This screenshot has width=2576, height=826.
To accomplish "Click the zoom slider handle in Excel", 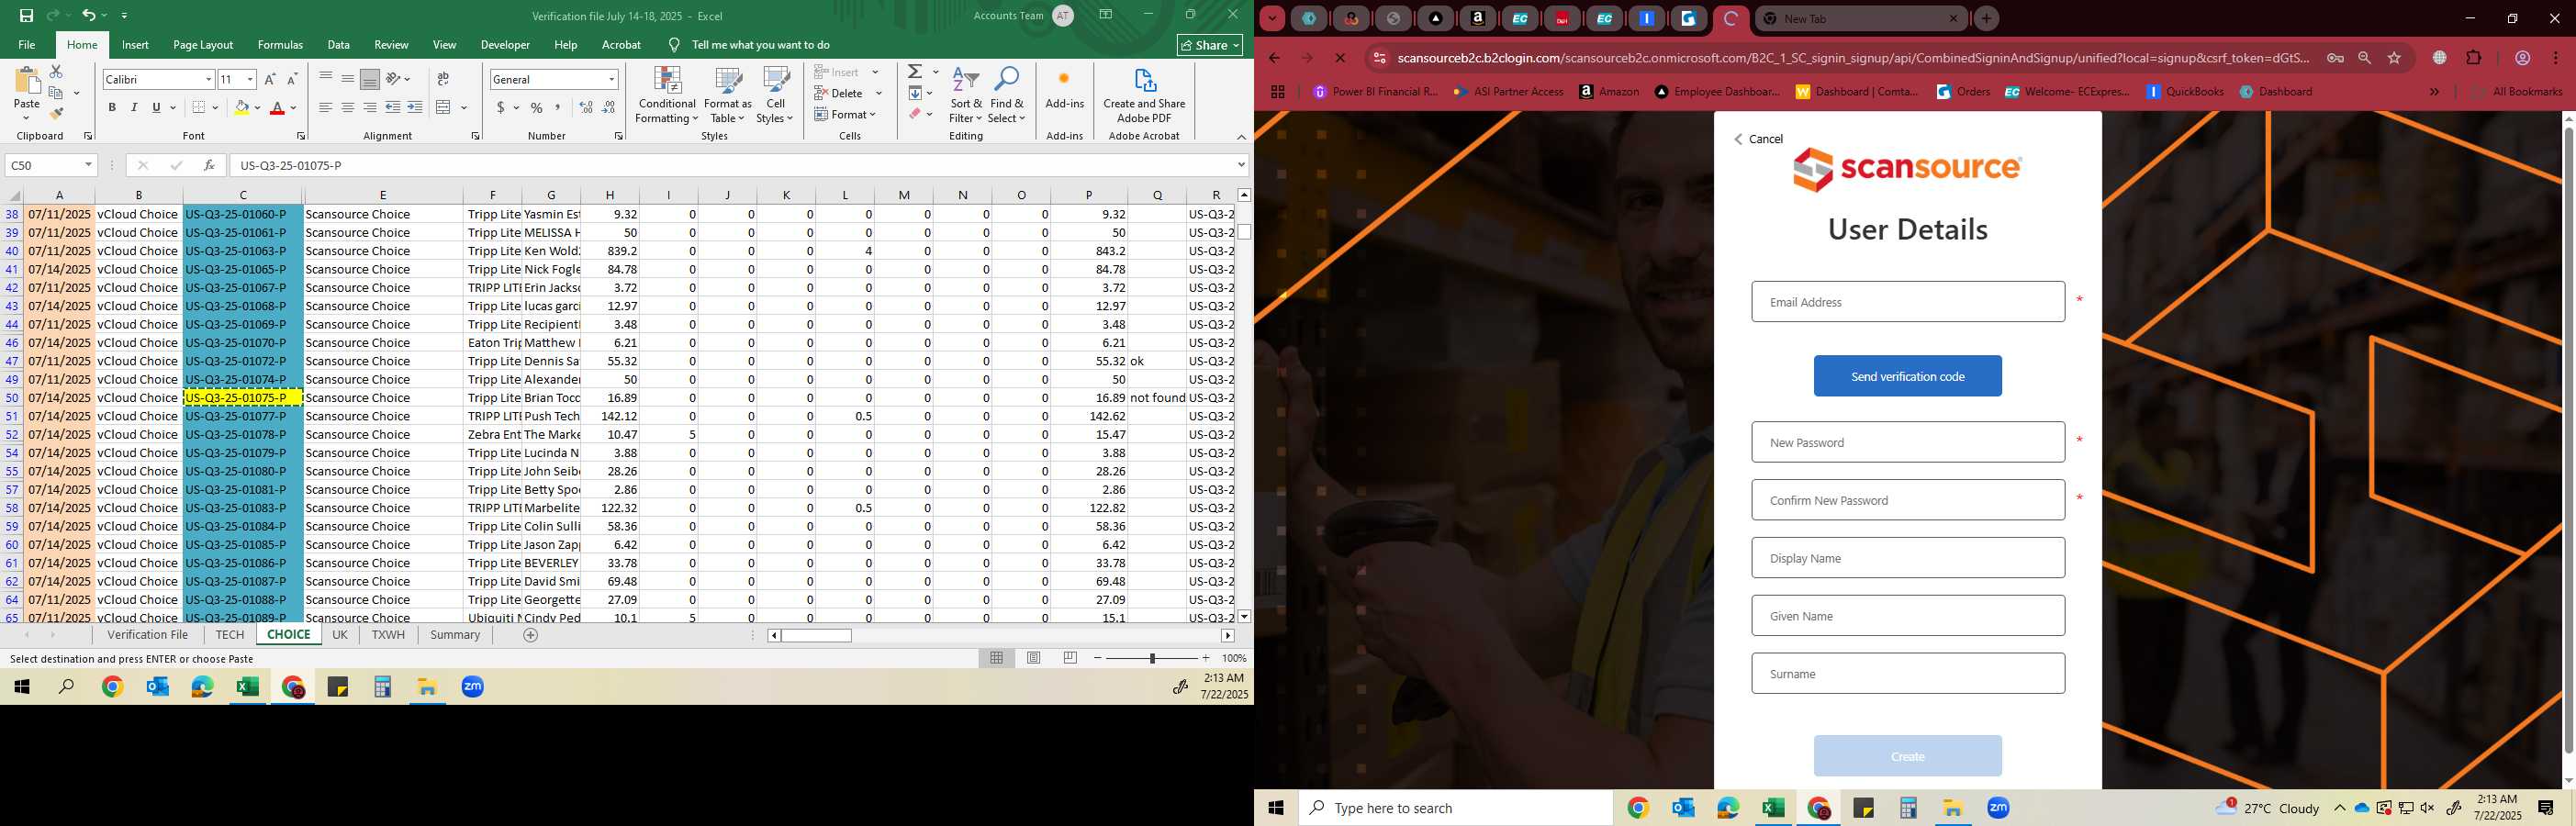I will [1152, 658].
